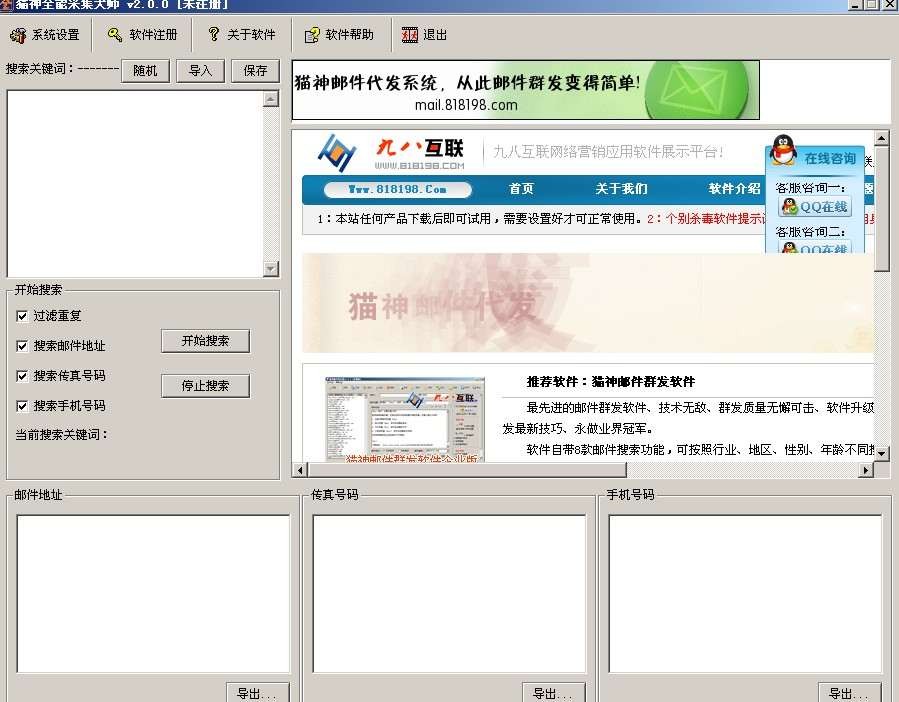Click the 退出 menu label

(x=435, y=35)
